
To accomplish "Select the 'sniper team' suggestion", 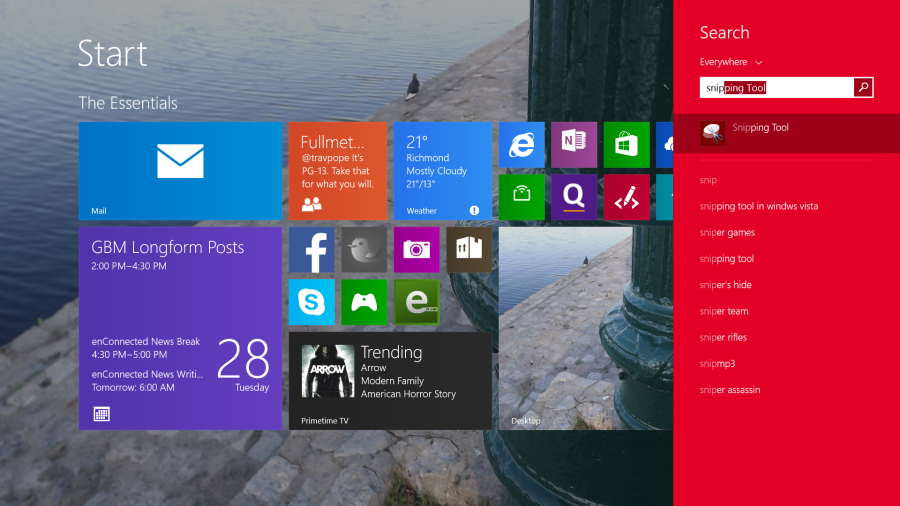I will tap(724, 311).
